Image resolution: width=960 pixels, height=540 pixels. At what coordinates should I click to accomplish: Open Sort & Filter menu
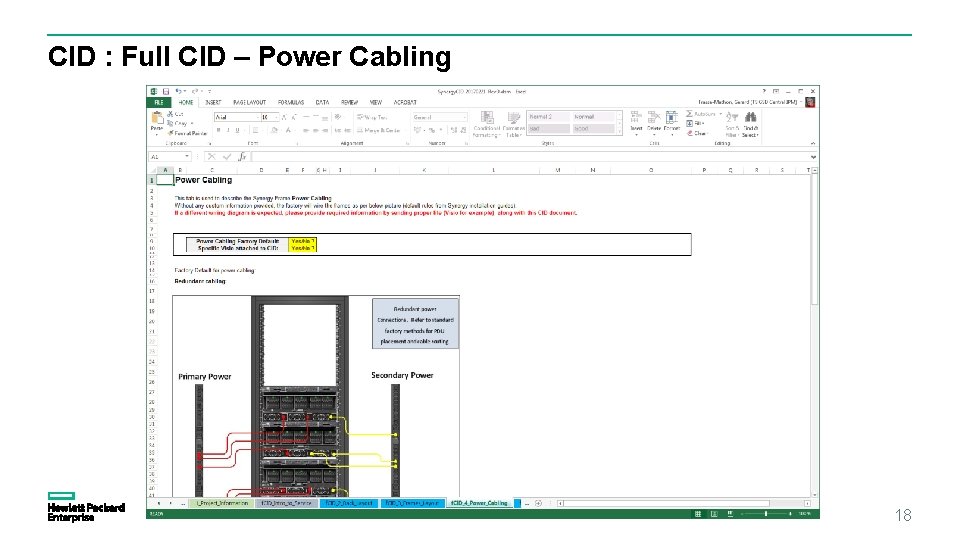click(732, 124)
